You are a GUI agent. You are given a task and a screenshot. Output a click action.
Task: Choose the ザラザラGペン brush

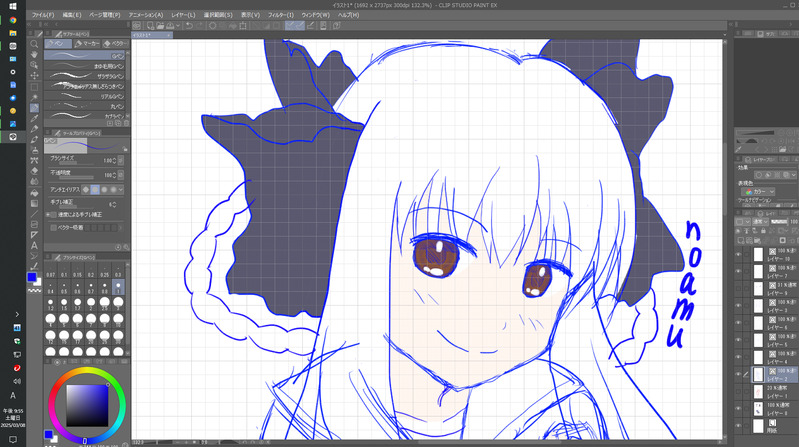(x=85, y=76)
